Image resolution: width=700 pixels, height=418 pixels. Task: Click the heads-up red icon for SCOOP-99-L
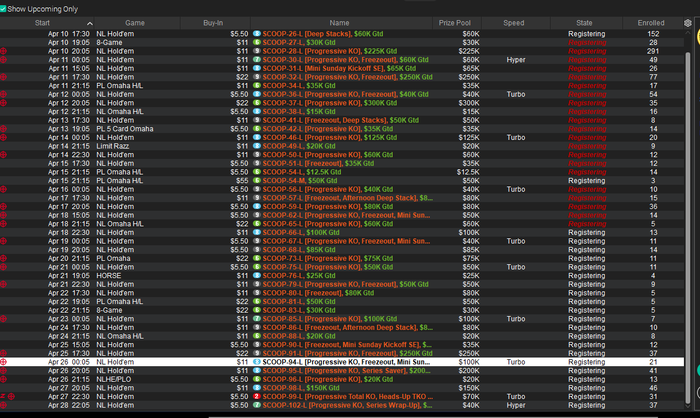click(257, 397)
